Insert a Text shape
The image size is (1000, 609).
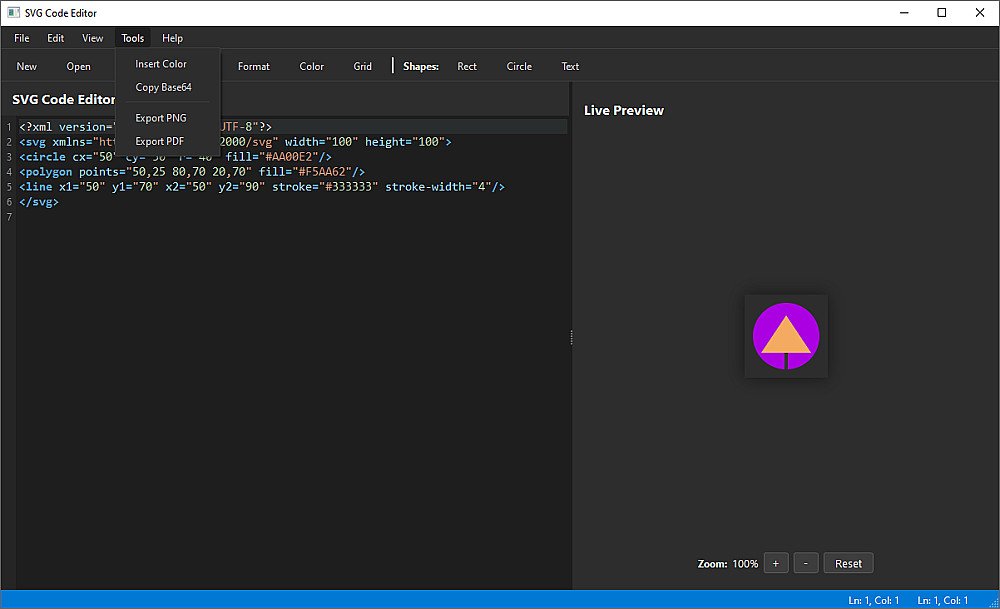click(570, 66)
